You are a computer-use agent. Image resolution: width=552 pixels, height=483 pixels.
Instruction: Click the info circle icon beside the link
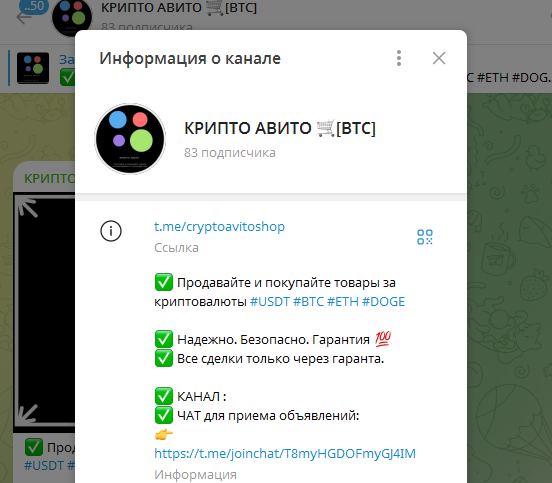tap(111, 231)
